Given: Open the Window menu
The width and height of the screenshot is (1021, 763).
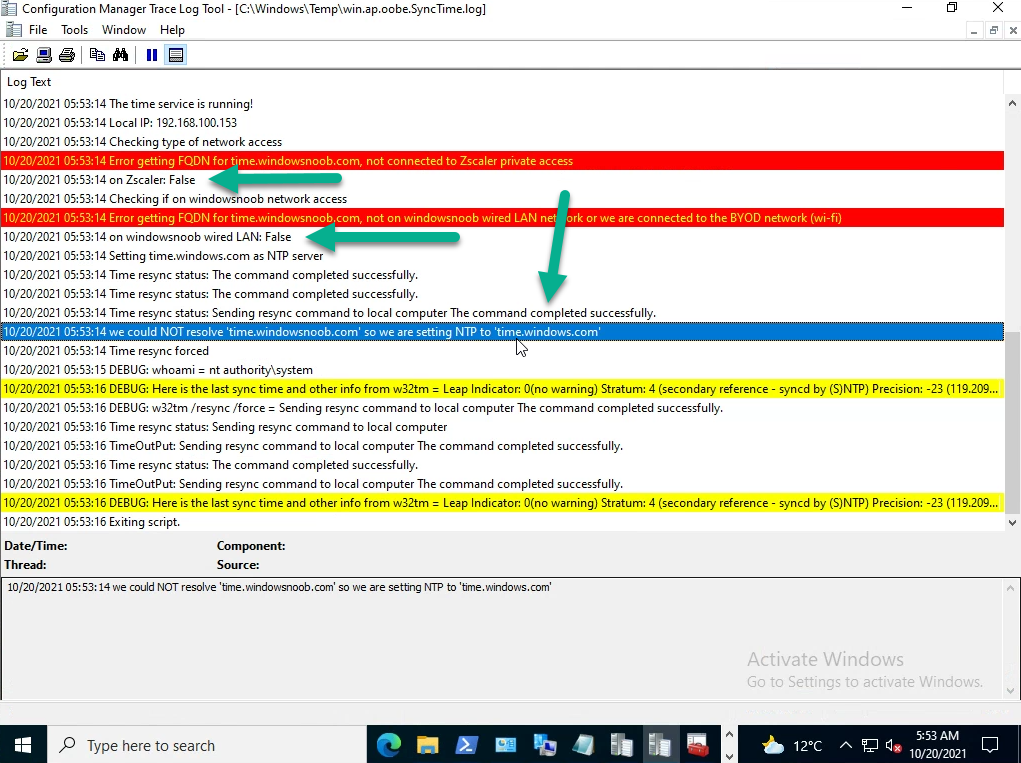Looking at the screenshot, I should click(x=124, y=30).
